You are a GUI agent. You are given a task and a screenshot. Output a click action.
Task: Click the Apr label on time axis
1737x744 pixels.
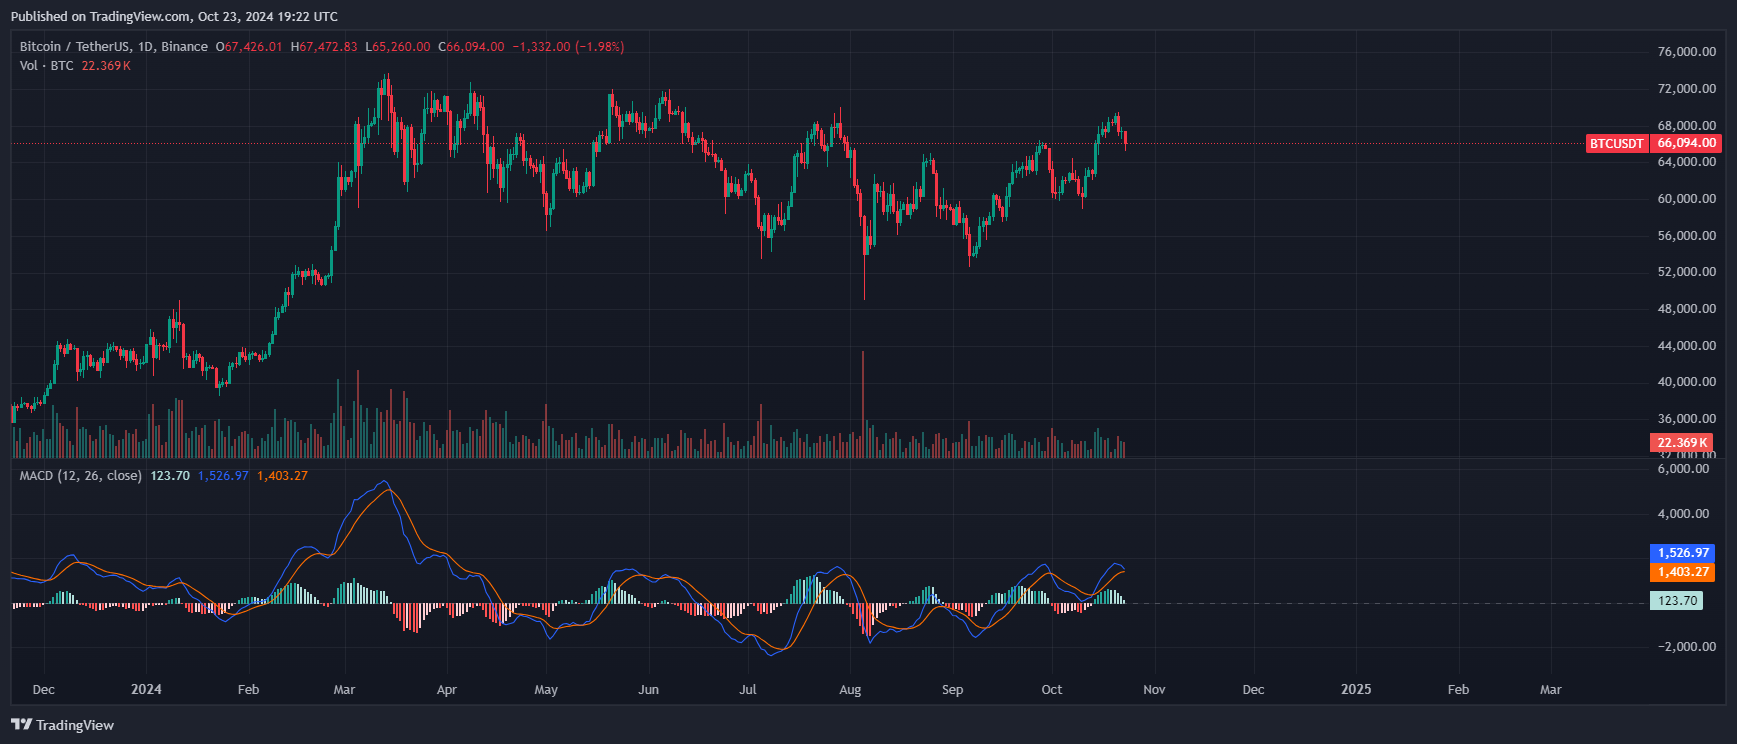click(447, 690)
